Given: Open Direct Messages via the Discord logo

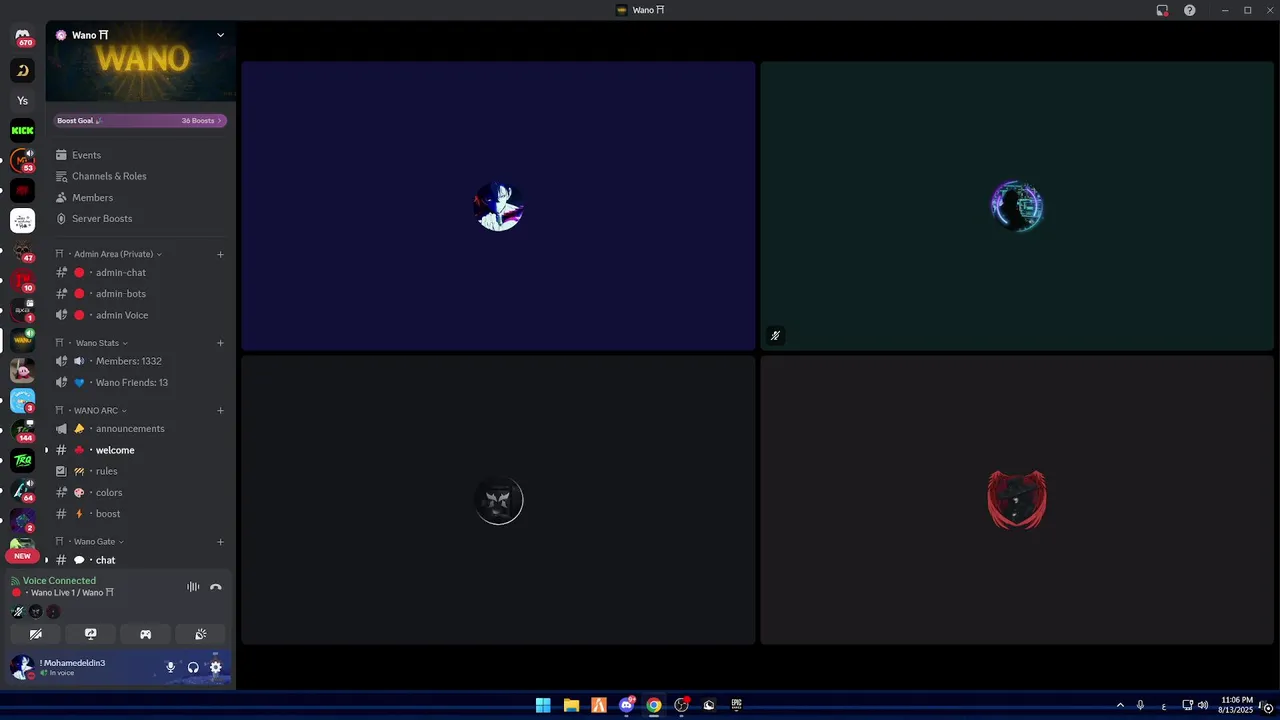Looking at the screenshot, I should (22, 37).
